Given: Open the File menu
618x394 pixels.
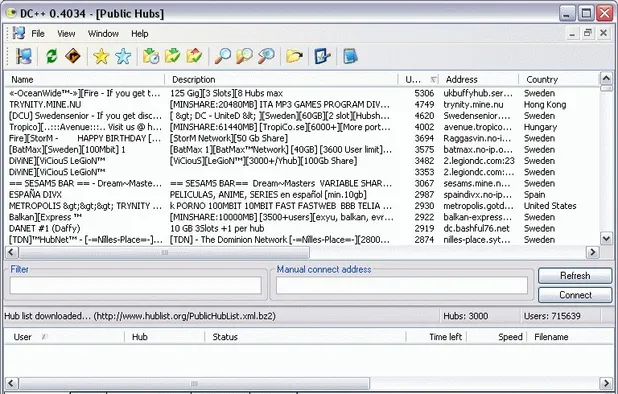Looking at the screenshot, I should pyautogui.click(x=38, y=33).
